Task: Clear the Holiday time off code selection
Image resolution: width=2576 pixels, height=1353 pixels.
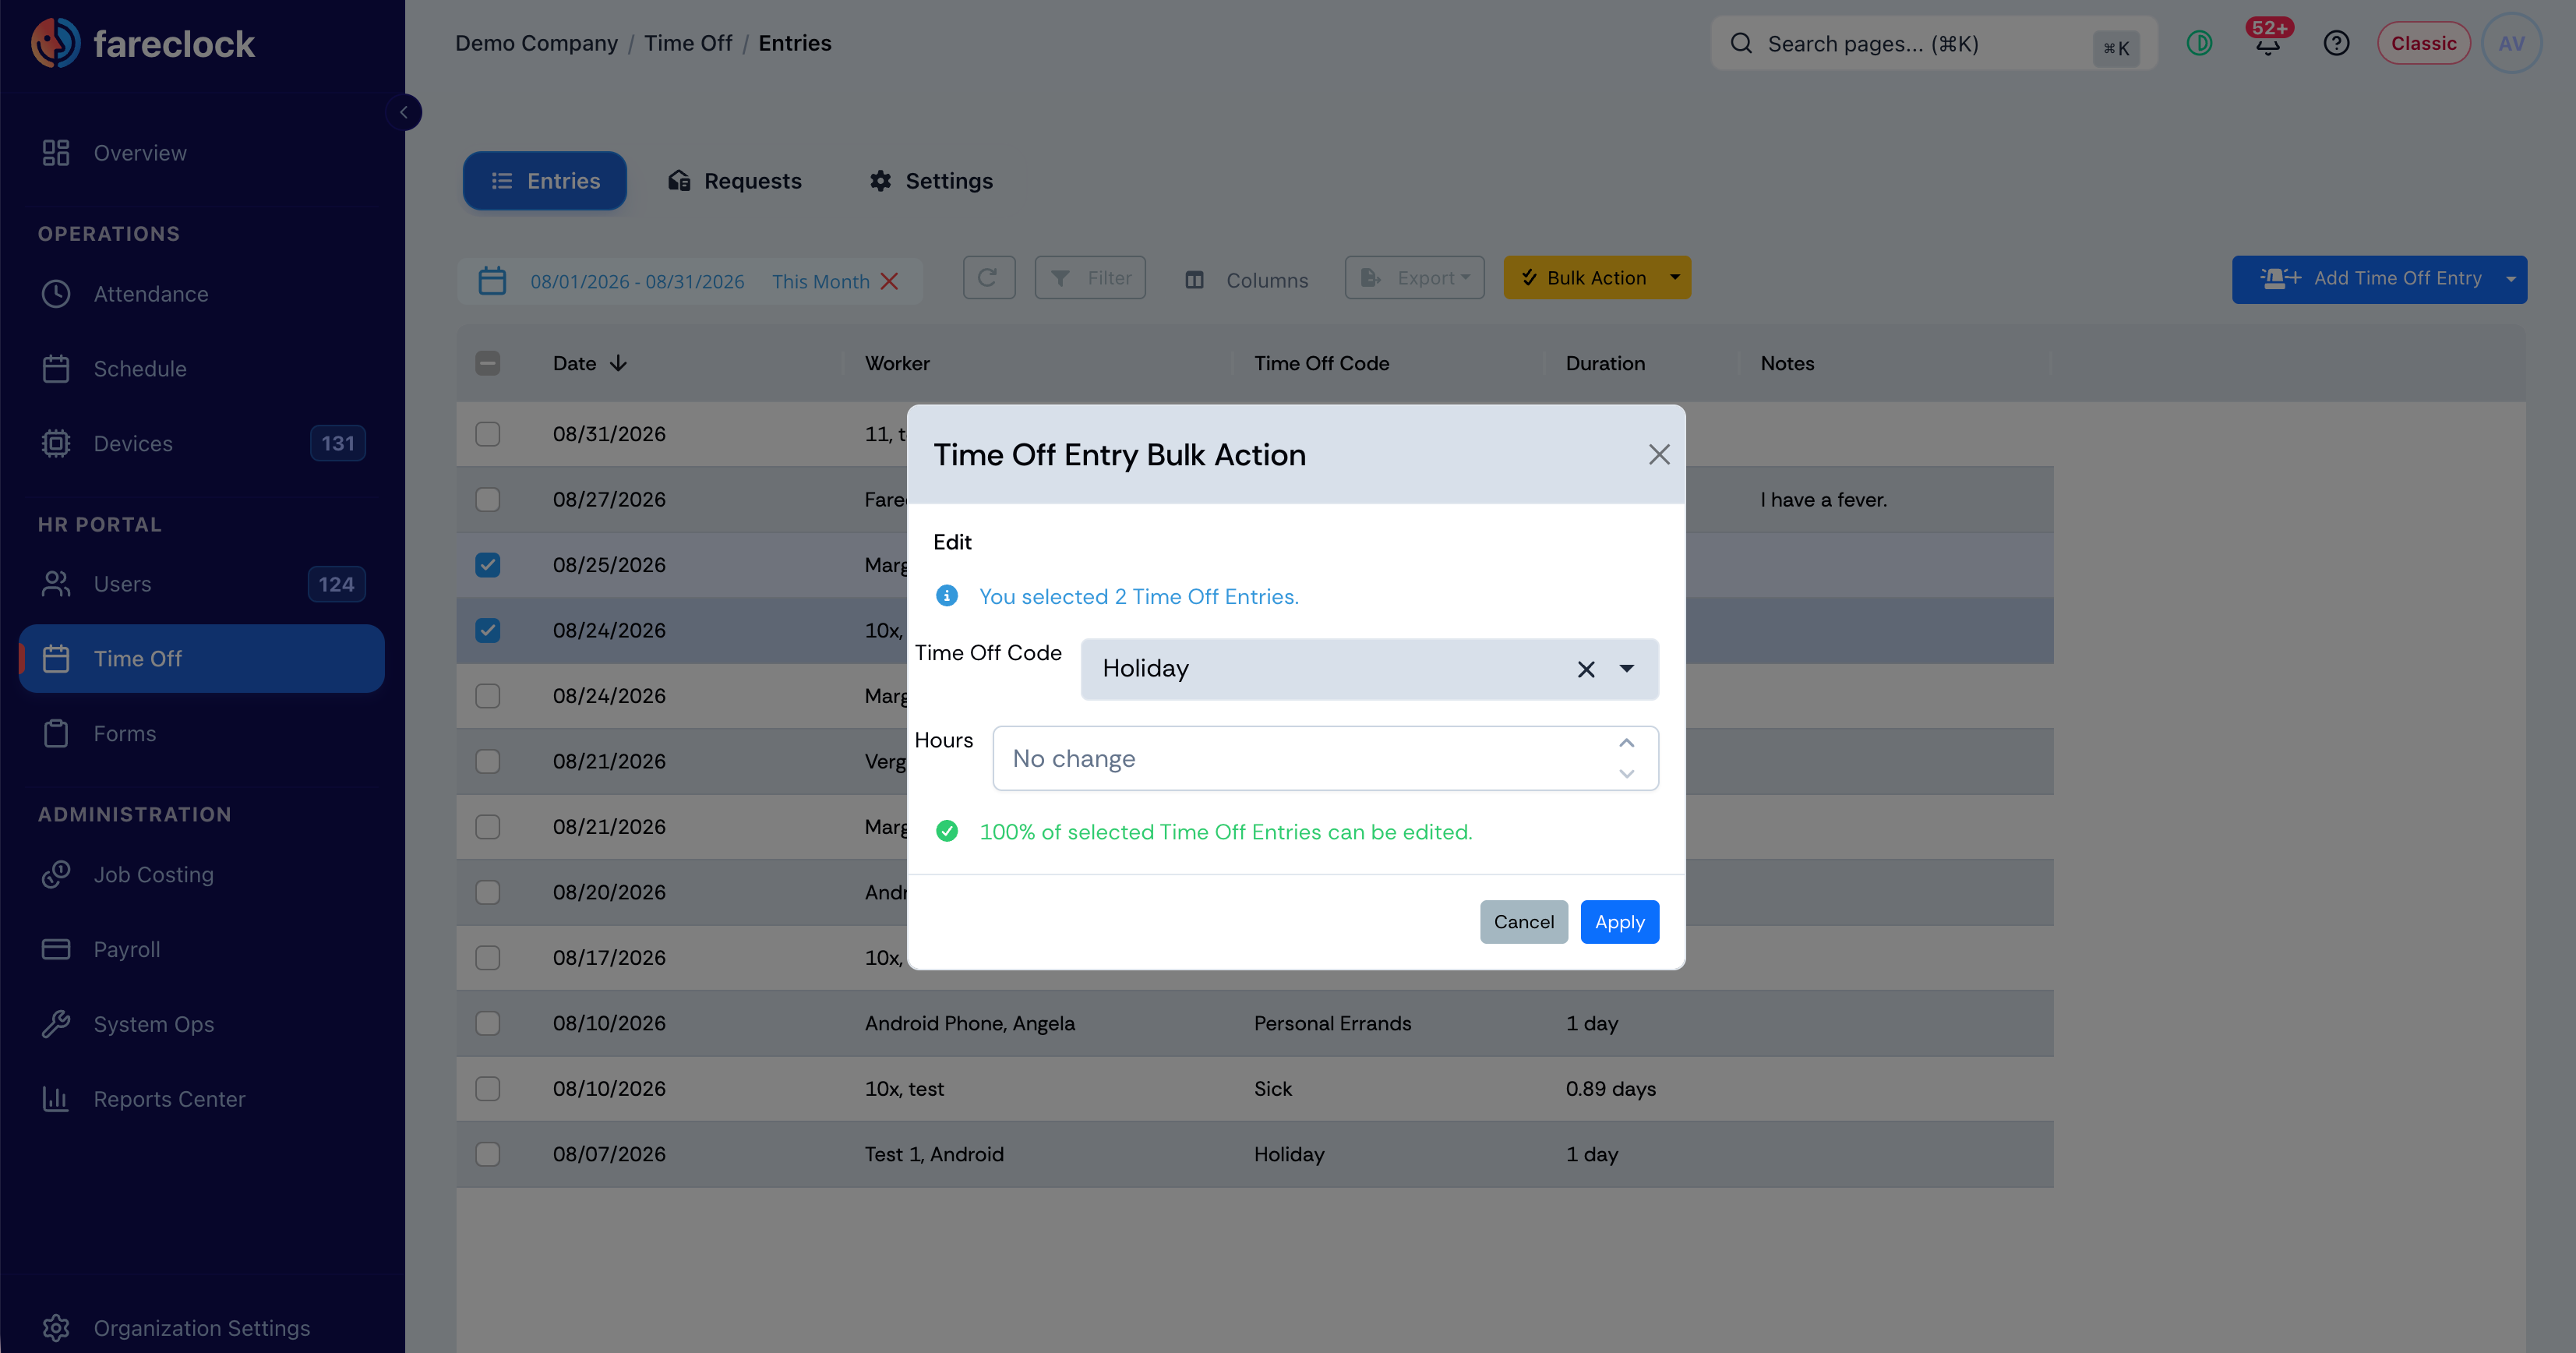Action: [x=1585, y=669]
